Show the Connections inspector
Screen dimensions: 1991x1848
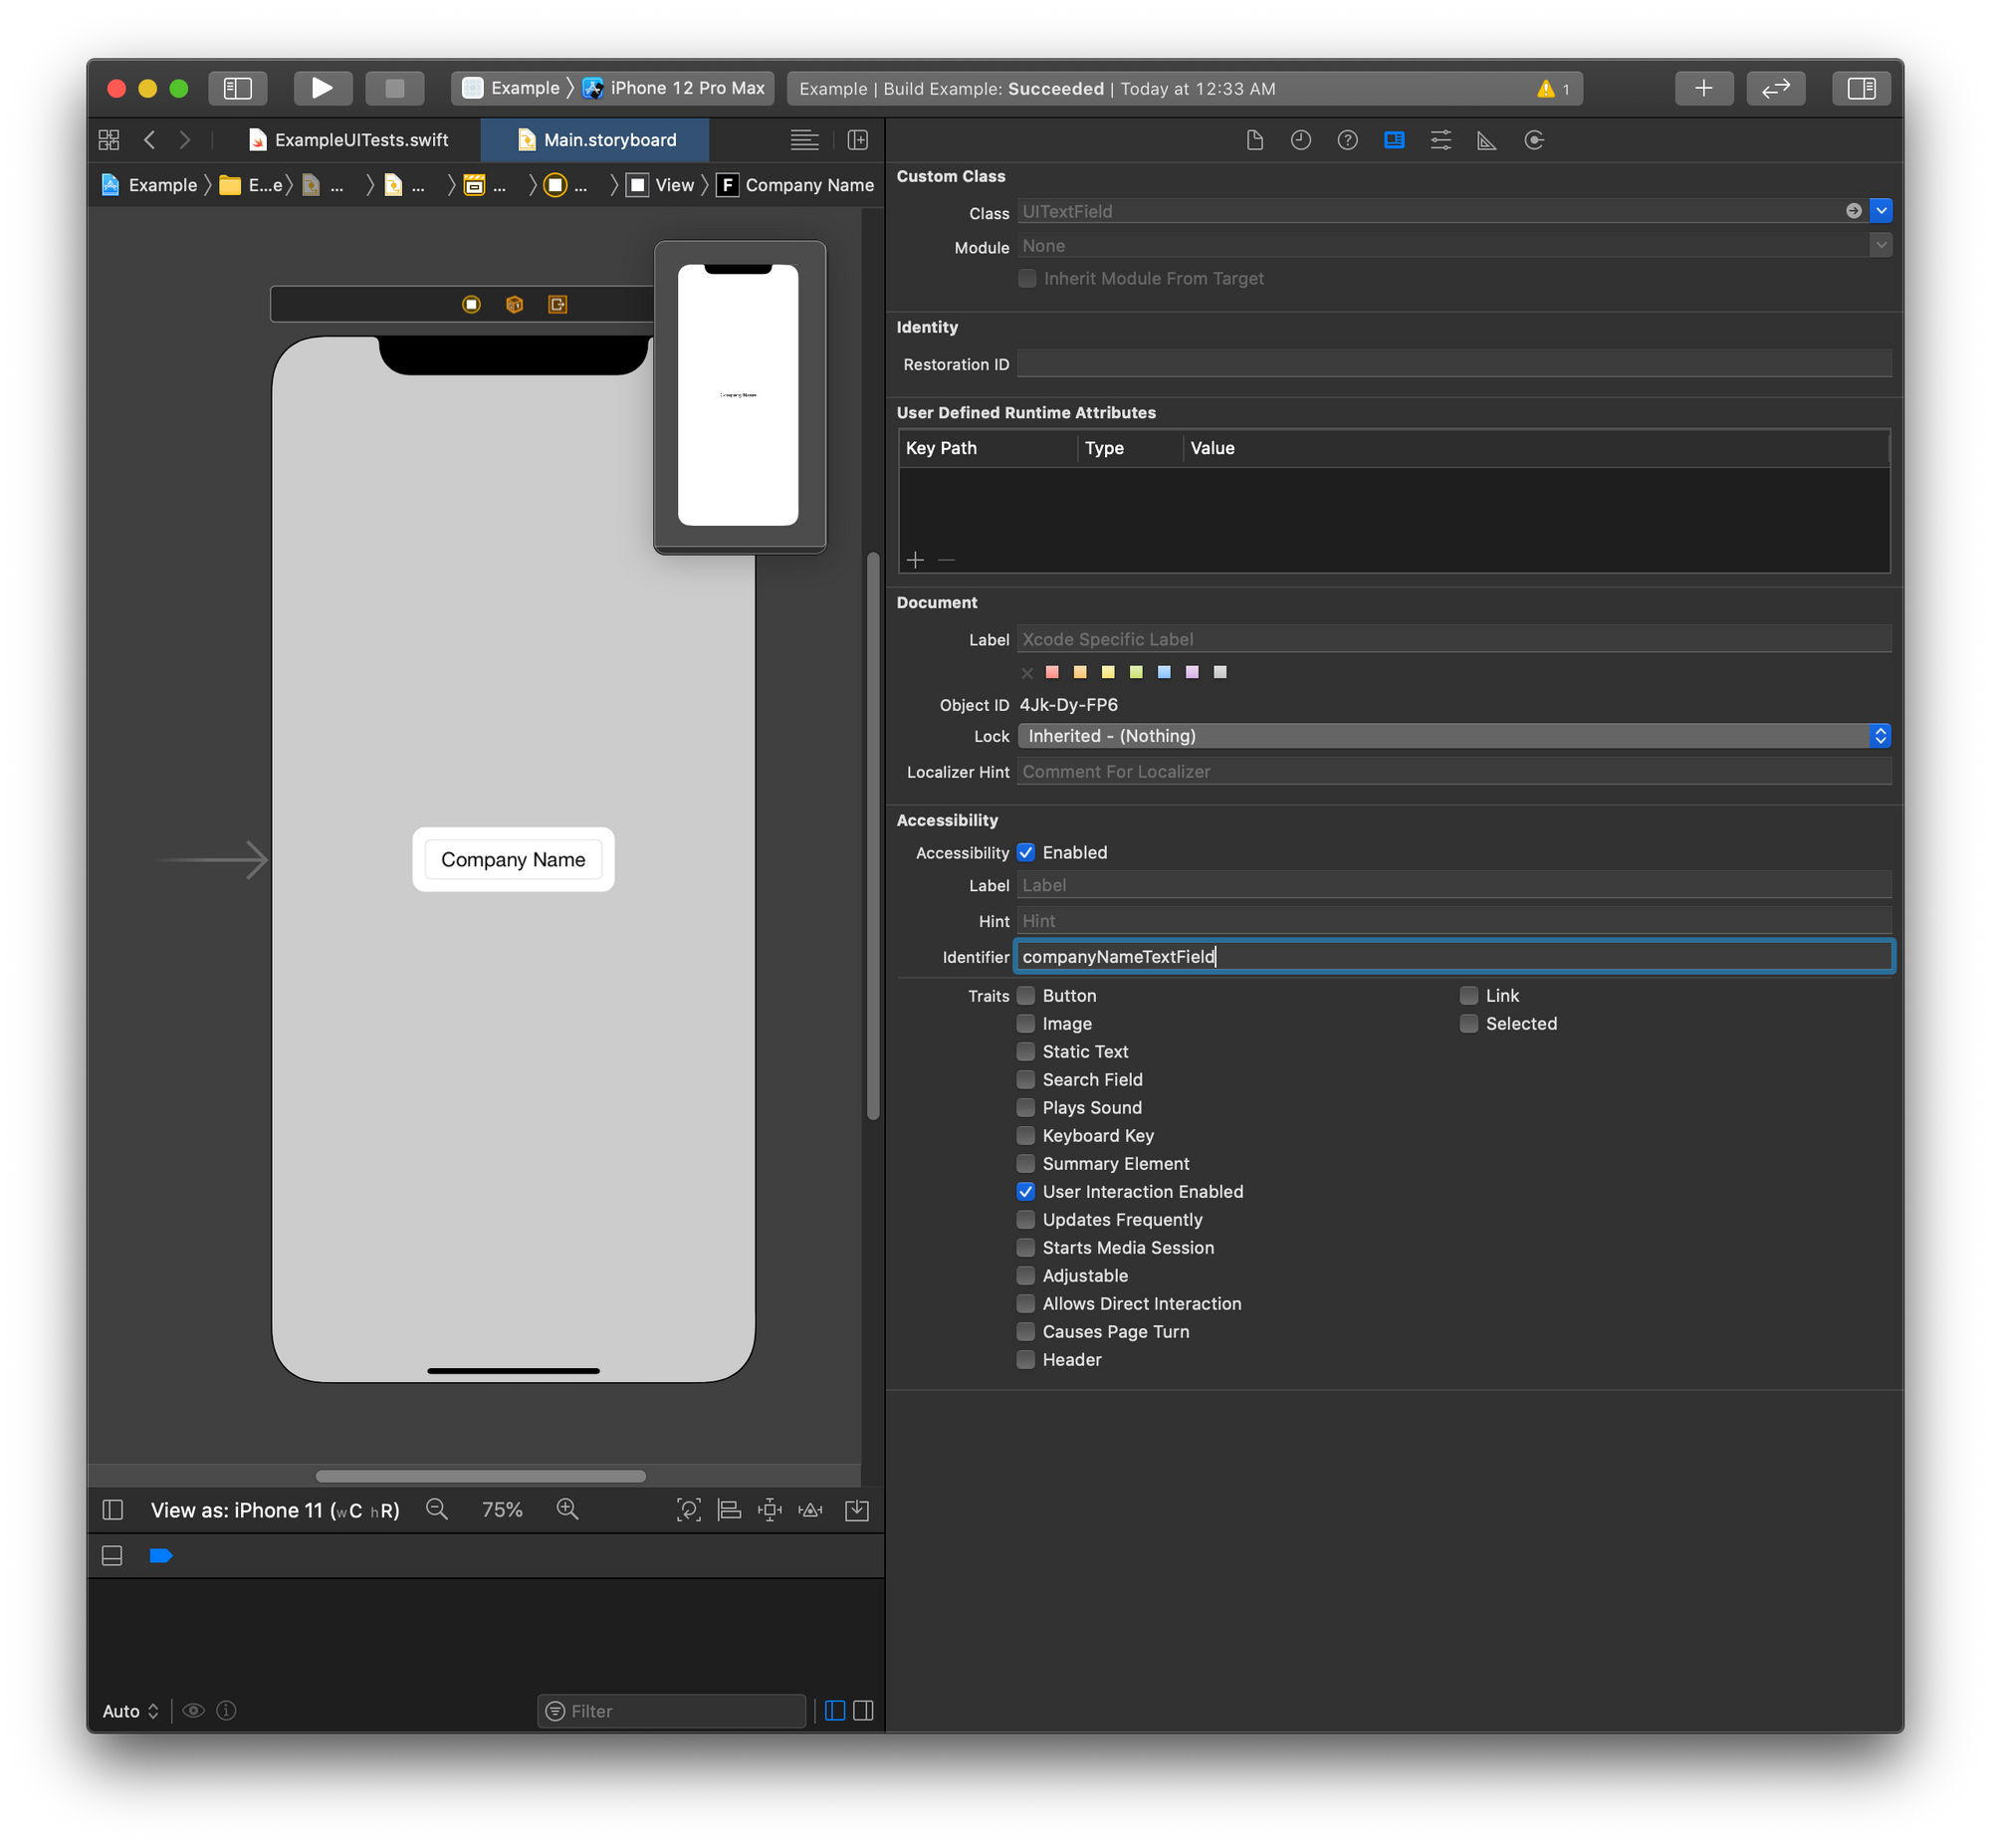click(x=1534, y=140)
